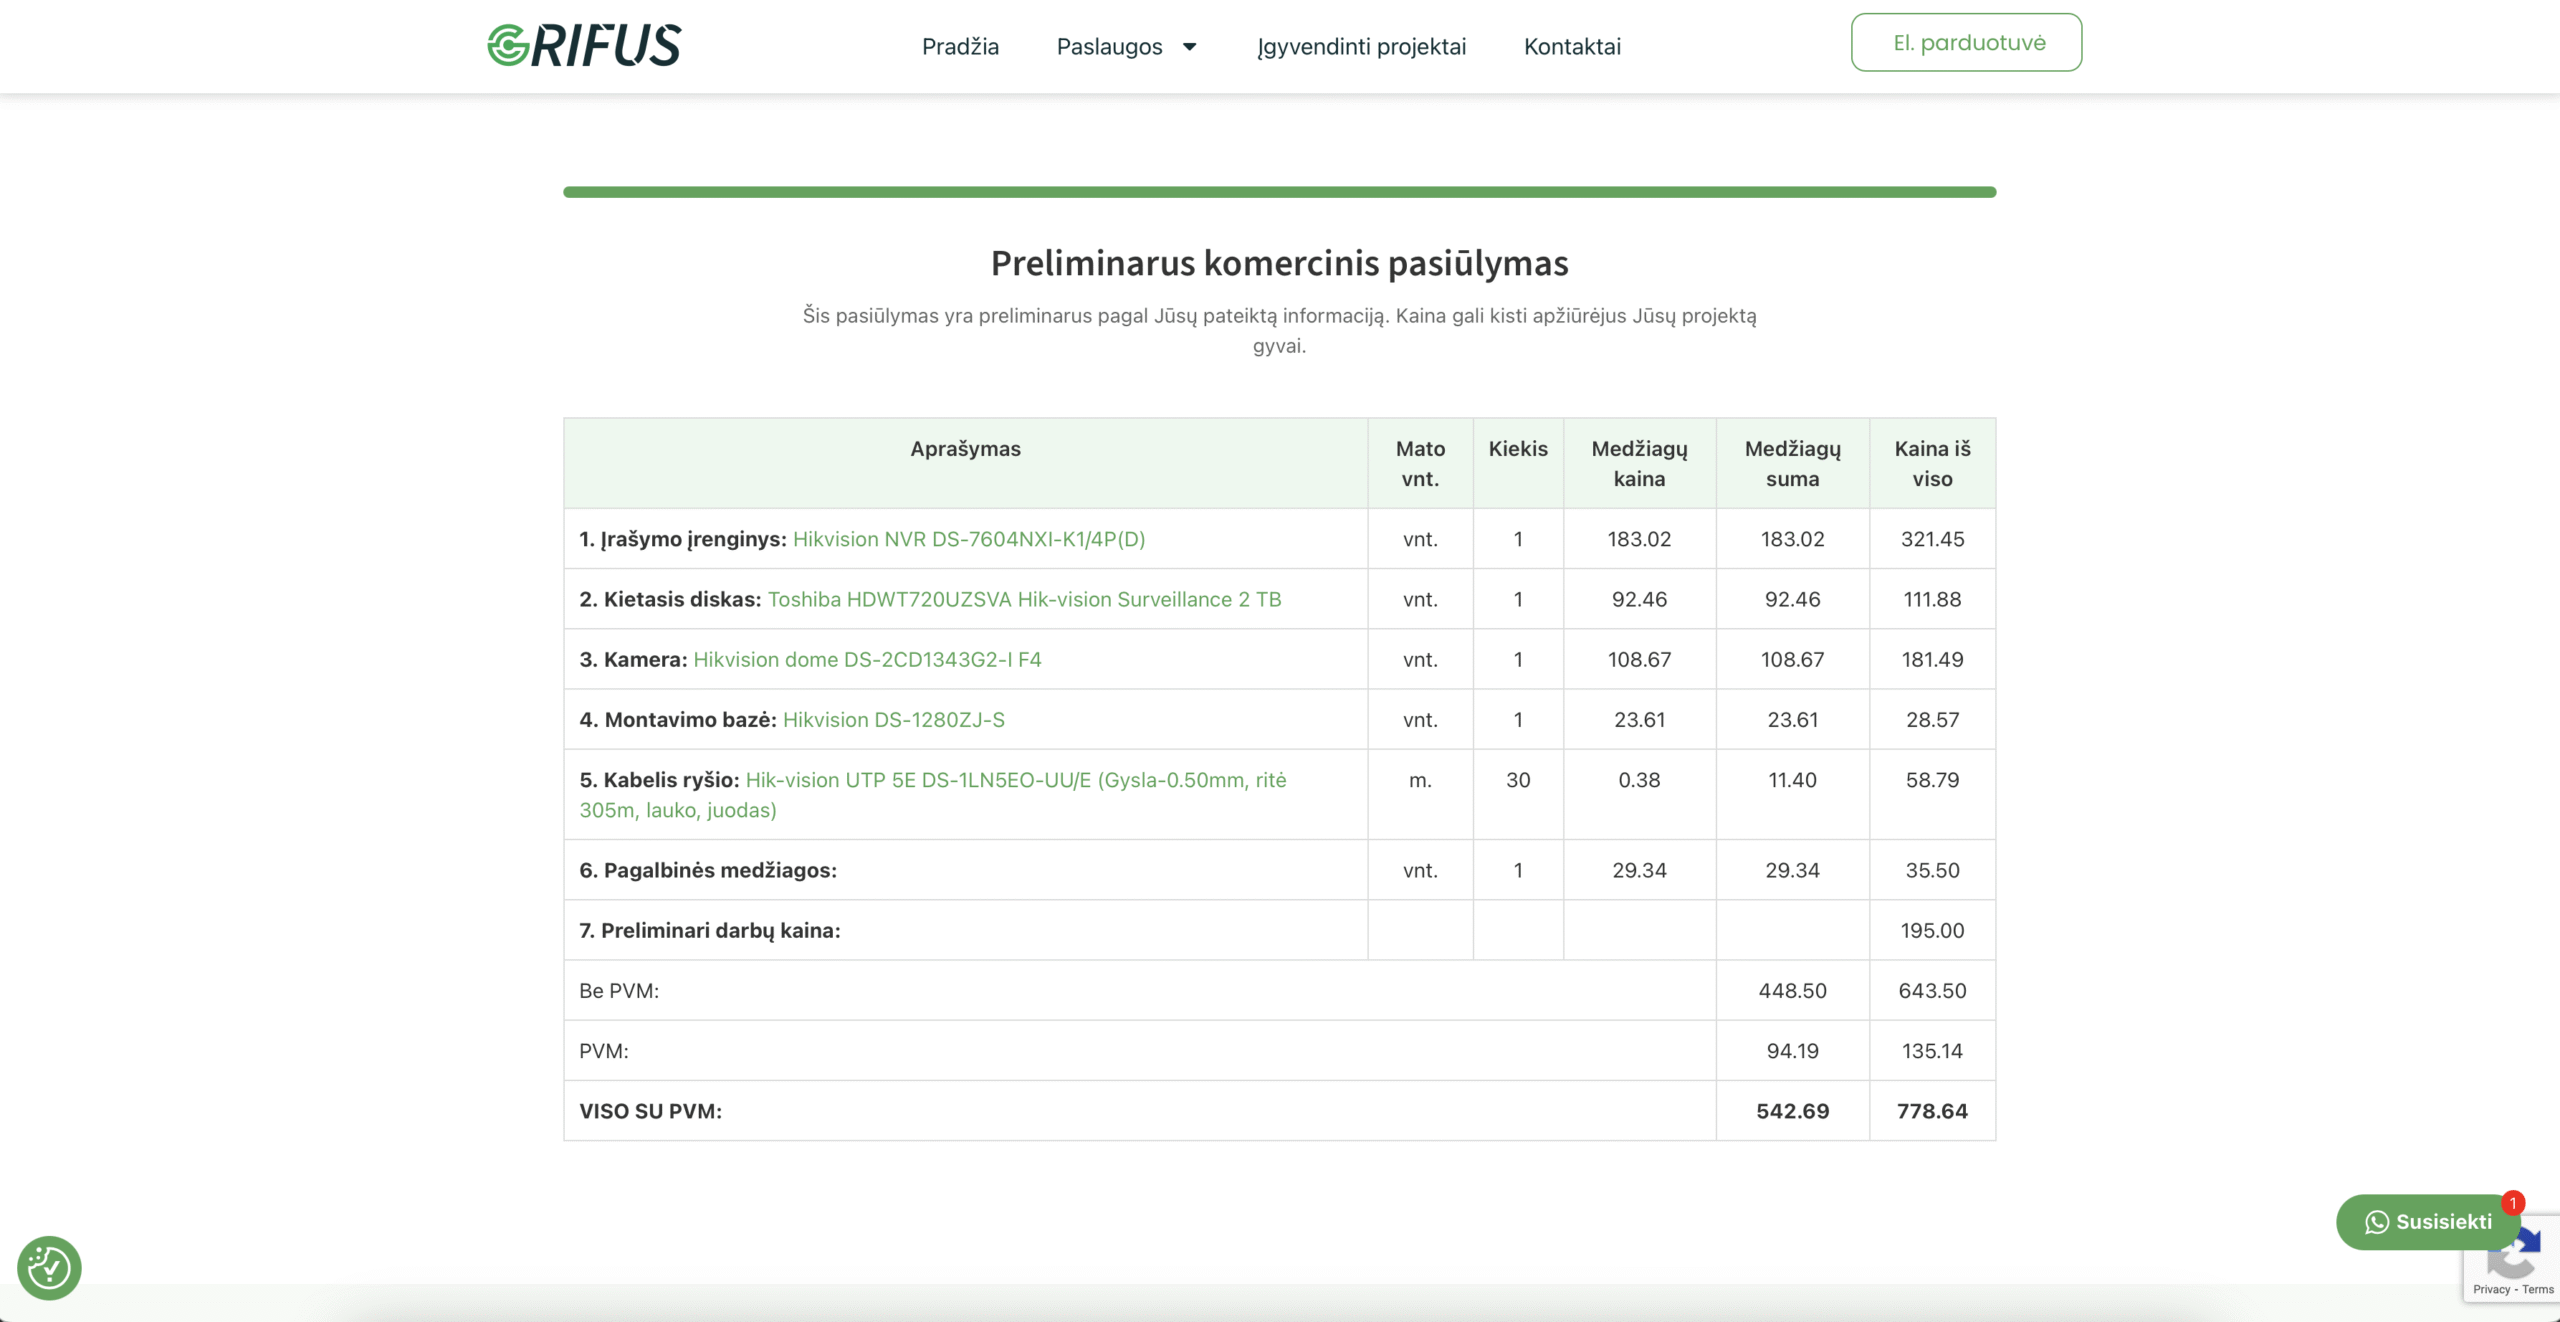Click the green progress bar

tap(1279, 192)
